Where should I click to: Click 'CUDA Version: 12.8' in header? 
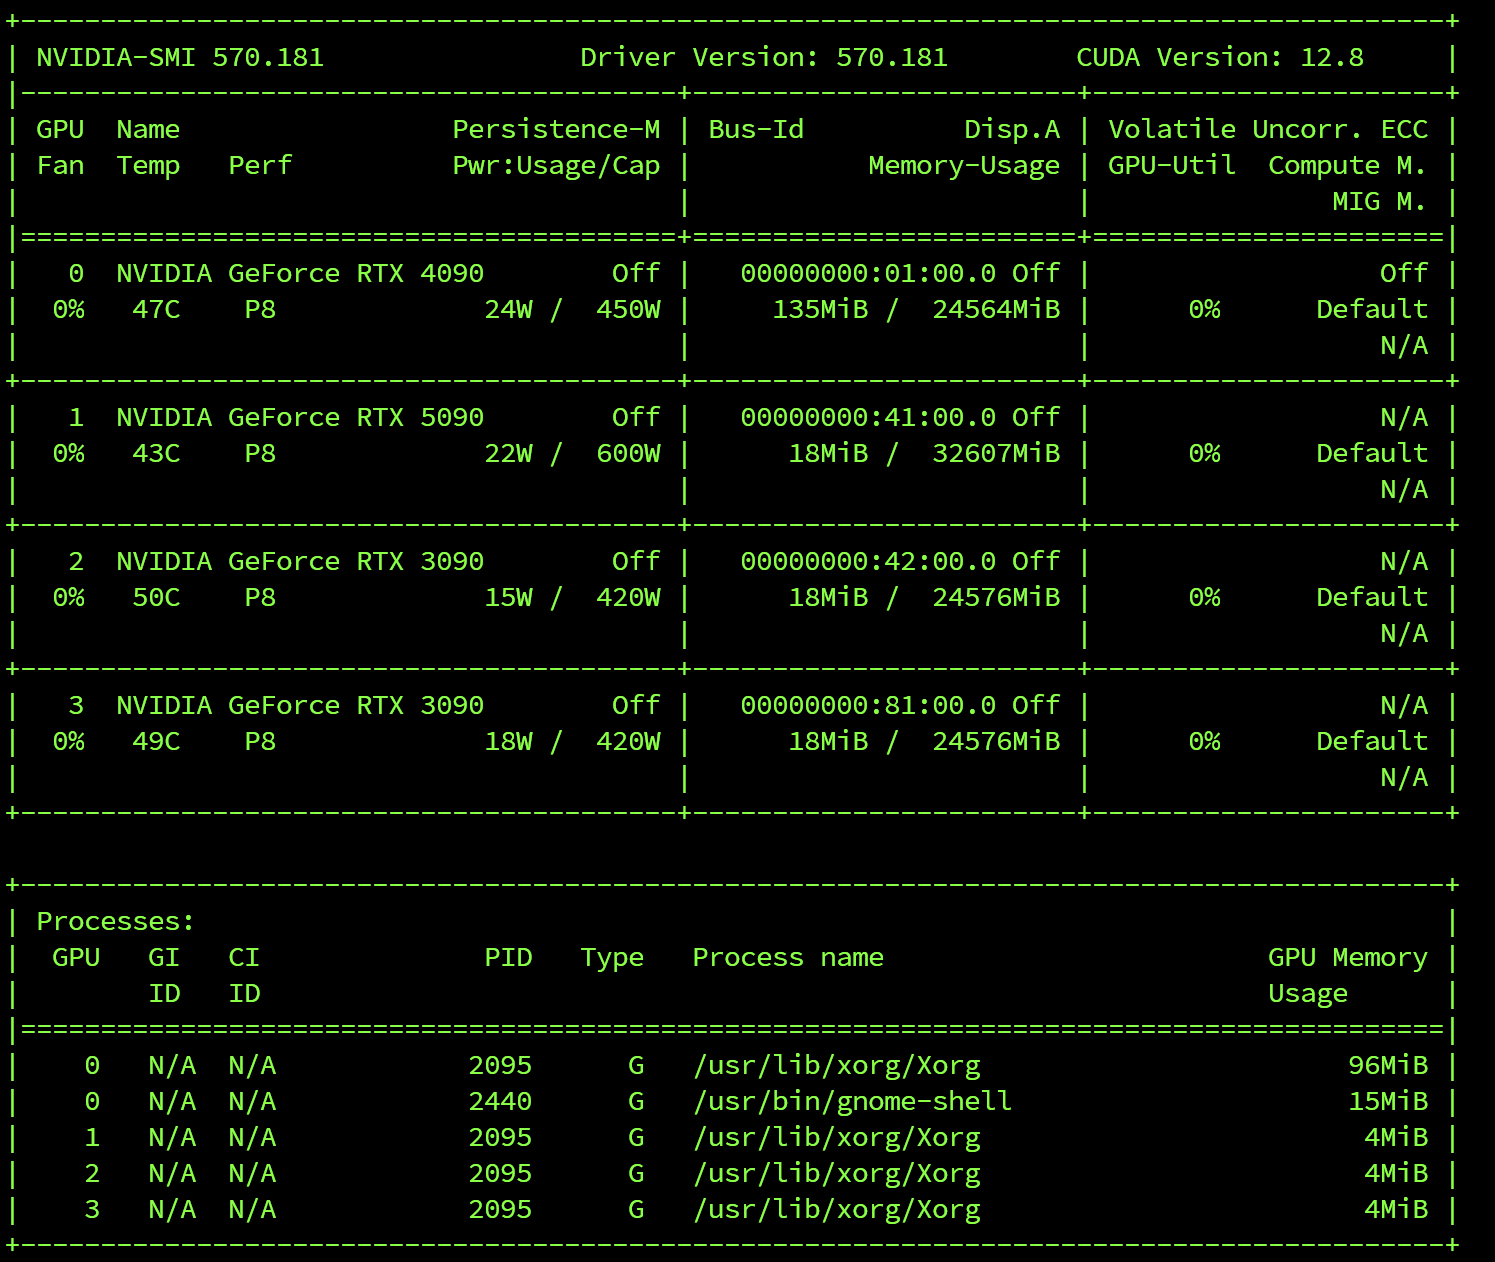pos(1220,57)
